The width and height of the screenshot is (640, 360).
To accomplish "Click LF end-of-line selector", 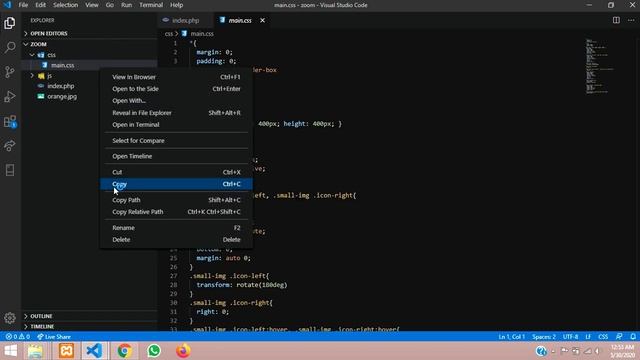I will pyautogui.click(x=588, y=337).
